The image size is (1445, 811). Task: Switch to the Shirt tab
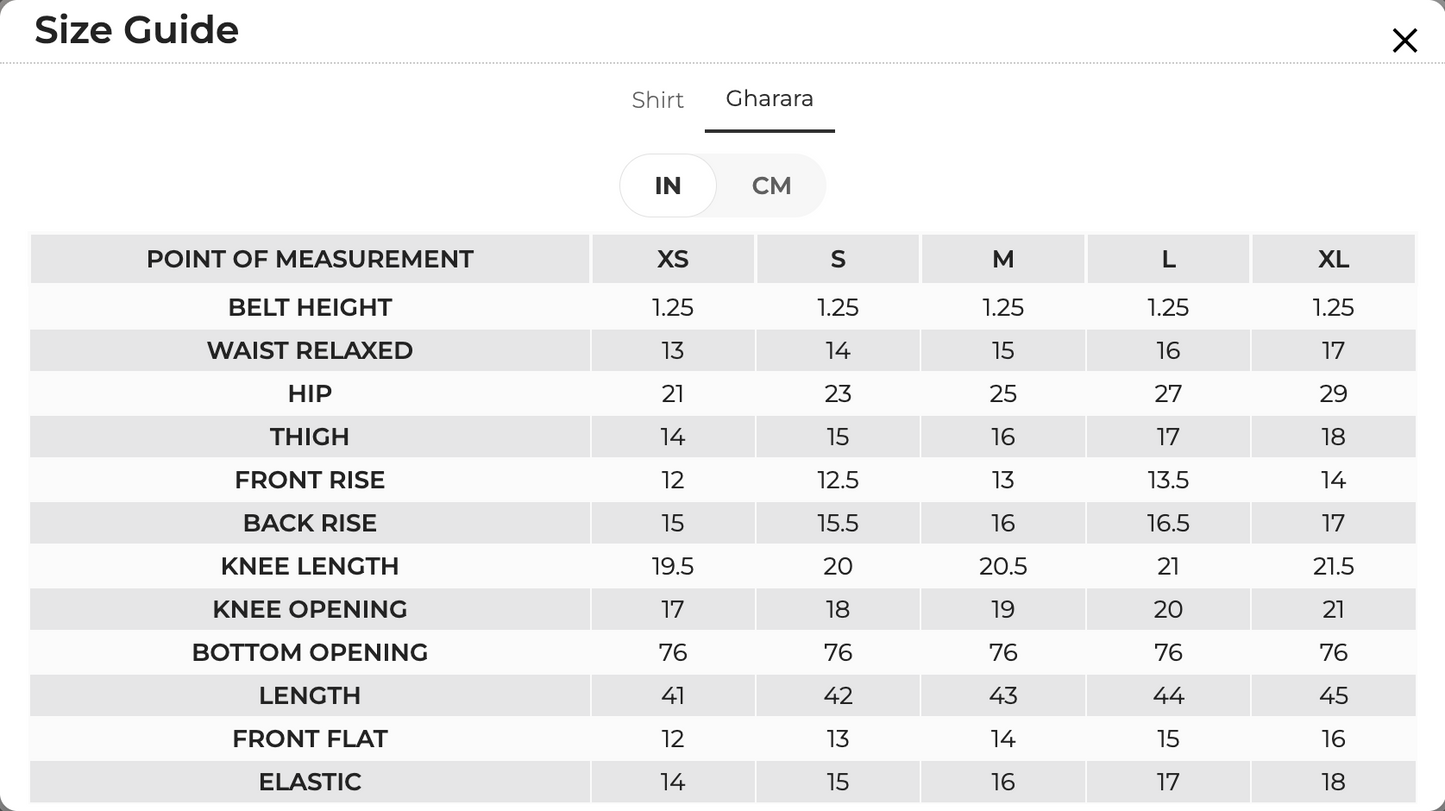pyautogui.click(x=658, y=100)
